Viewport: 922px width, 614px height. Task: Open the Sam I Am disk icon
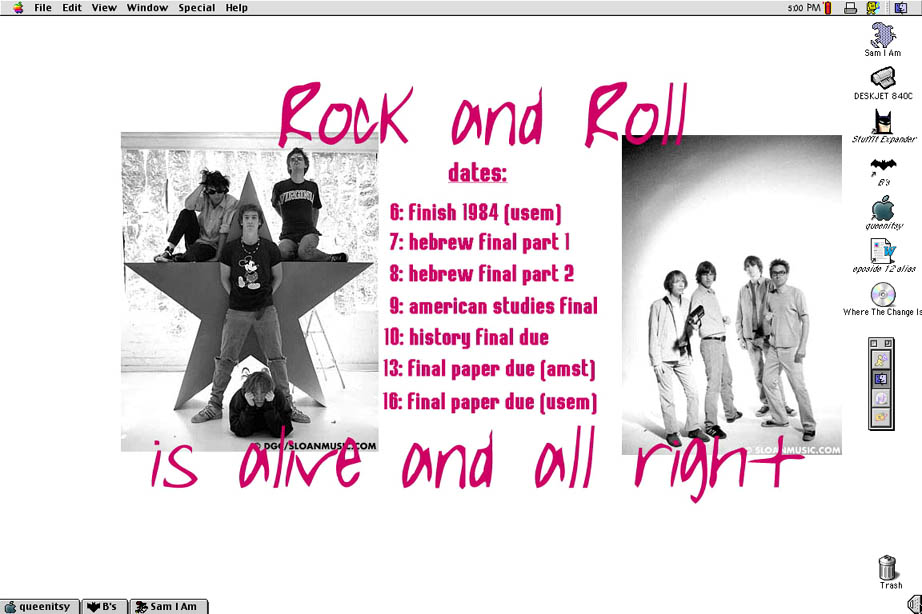pyautogui.click(x=883, y=34)
